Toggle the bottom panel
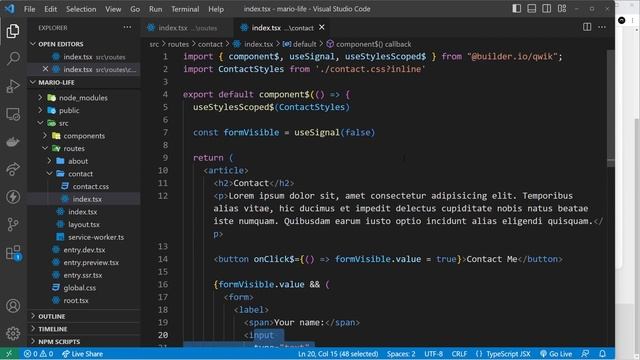The height and width of the screenshot is (360, 640). pos(531,9)
